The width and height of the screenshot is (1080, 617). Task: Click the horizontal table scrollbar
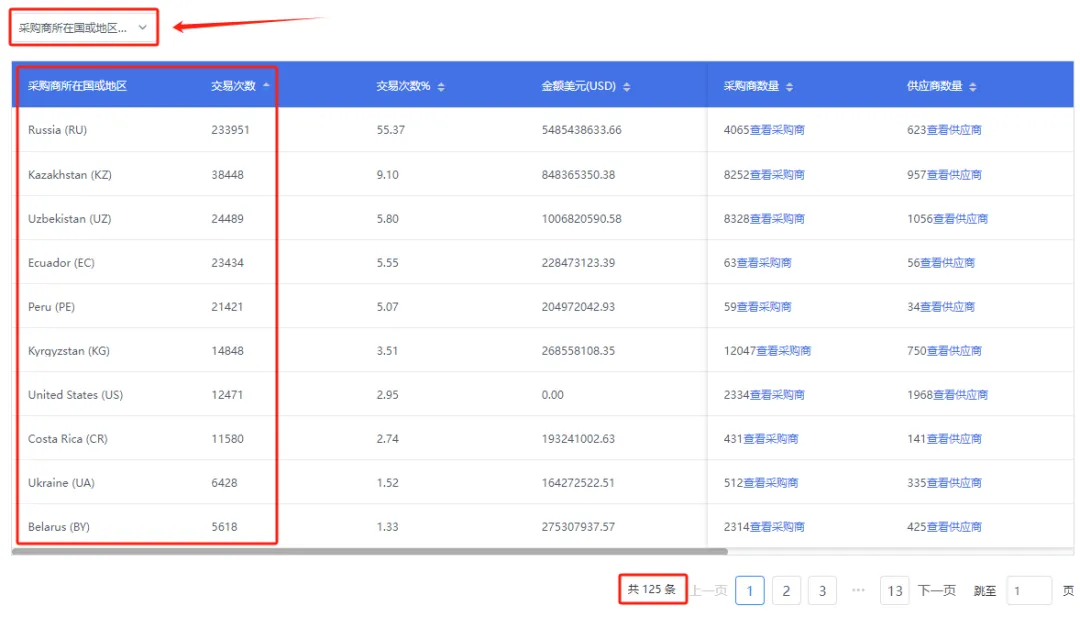(x=370, y=551)
